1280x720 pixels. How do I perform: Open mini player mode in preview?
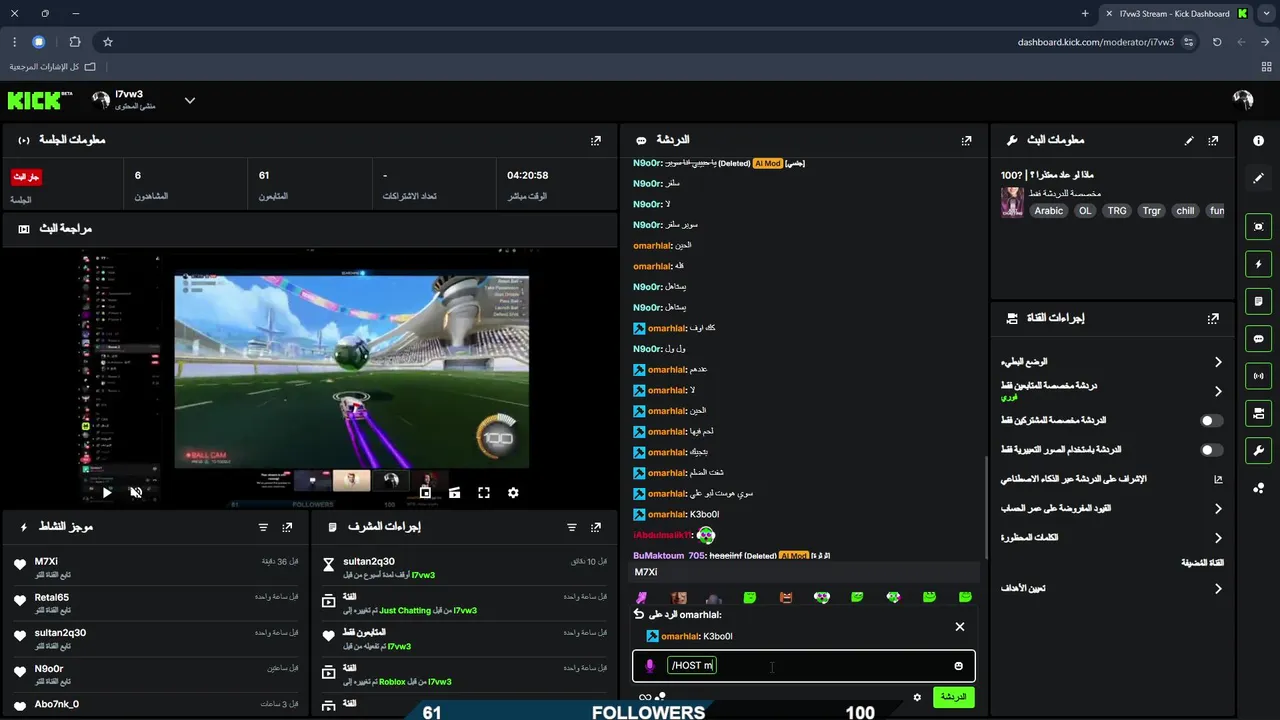tap(425, 492)
